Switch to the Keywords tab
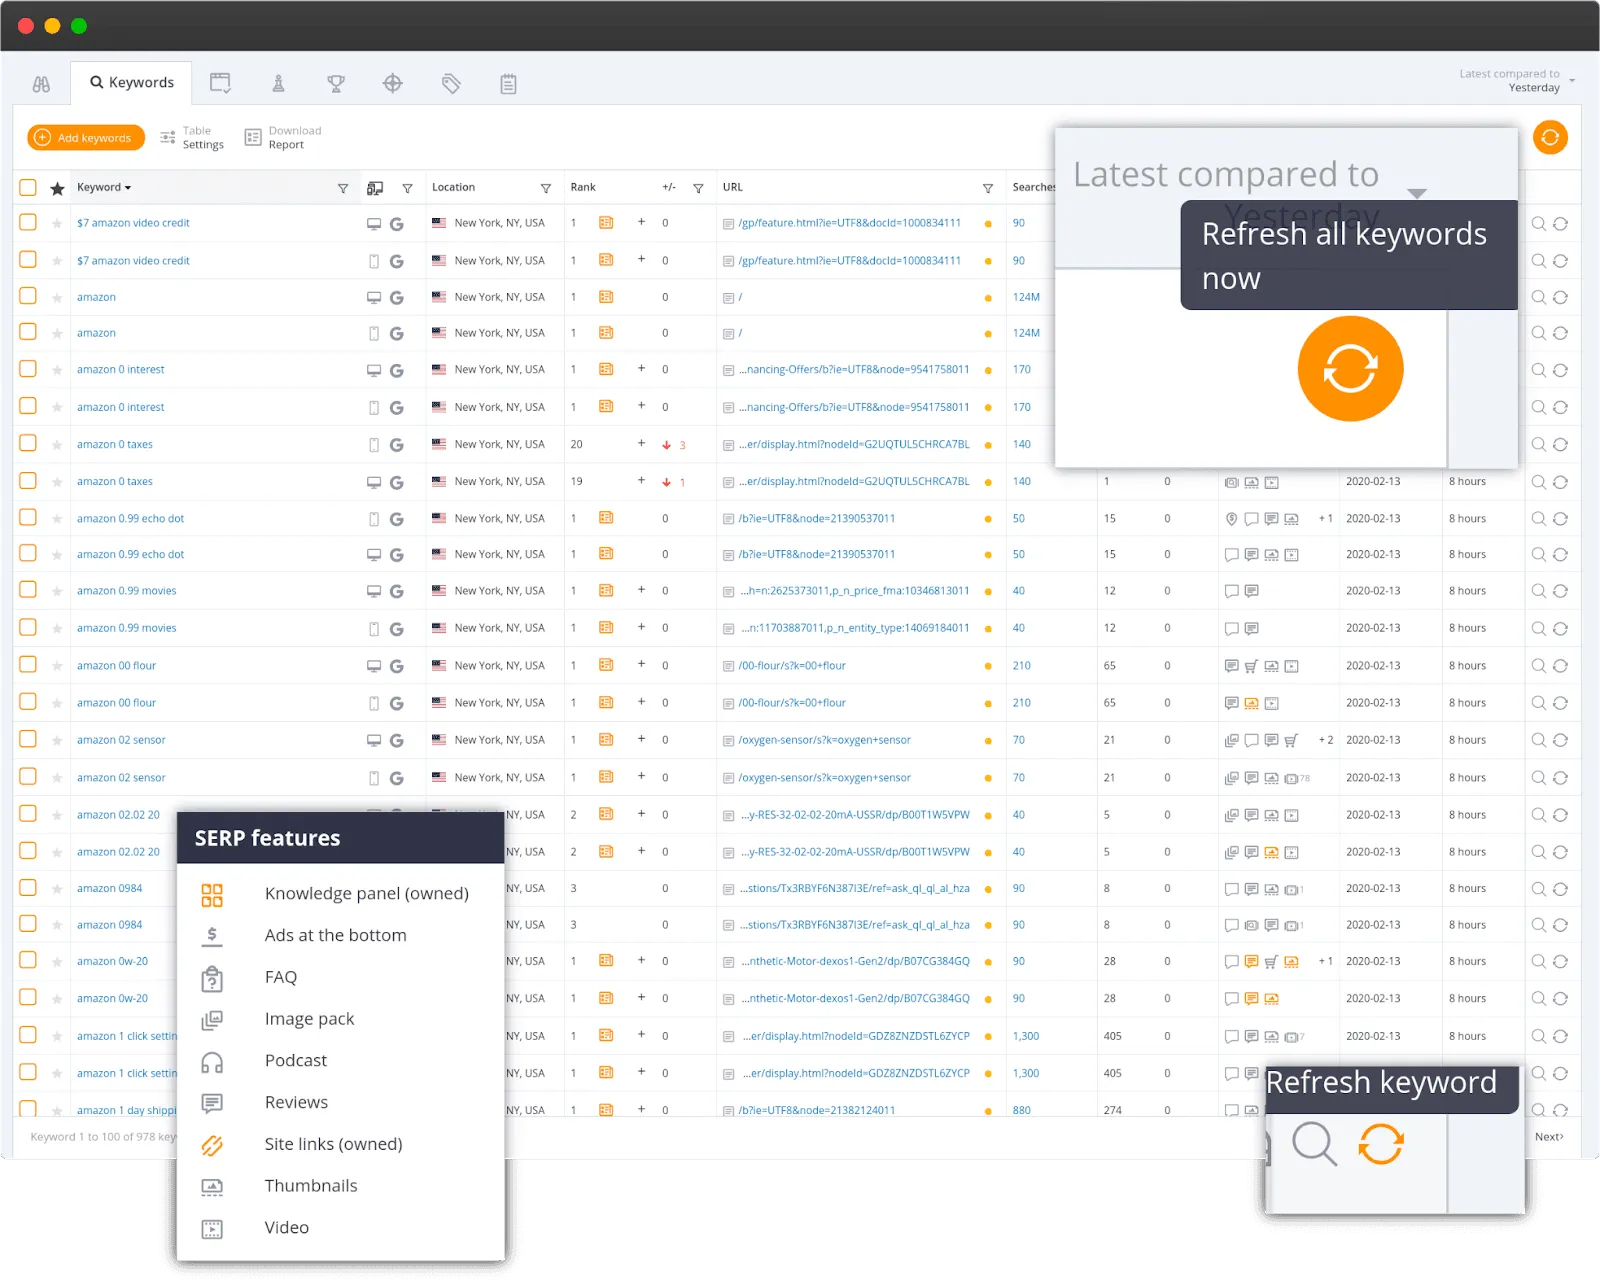Screen dimensions: 1600x1282 coord(131,82)
